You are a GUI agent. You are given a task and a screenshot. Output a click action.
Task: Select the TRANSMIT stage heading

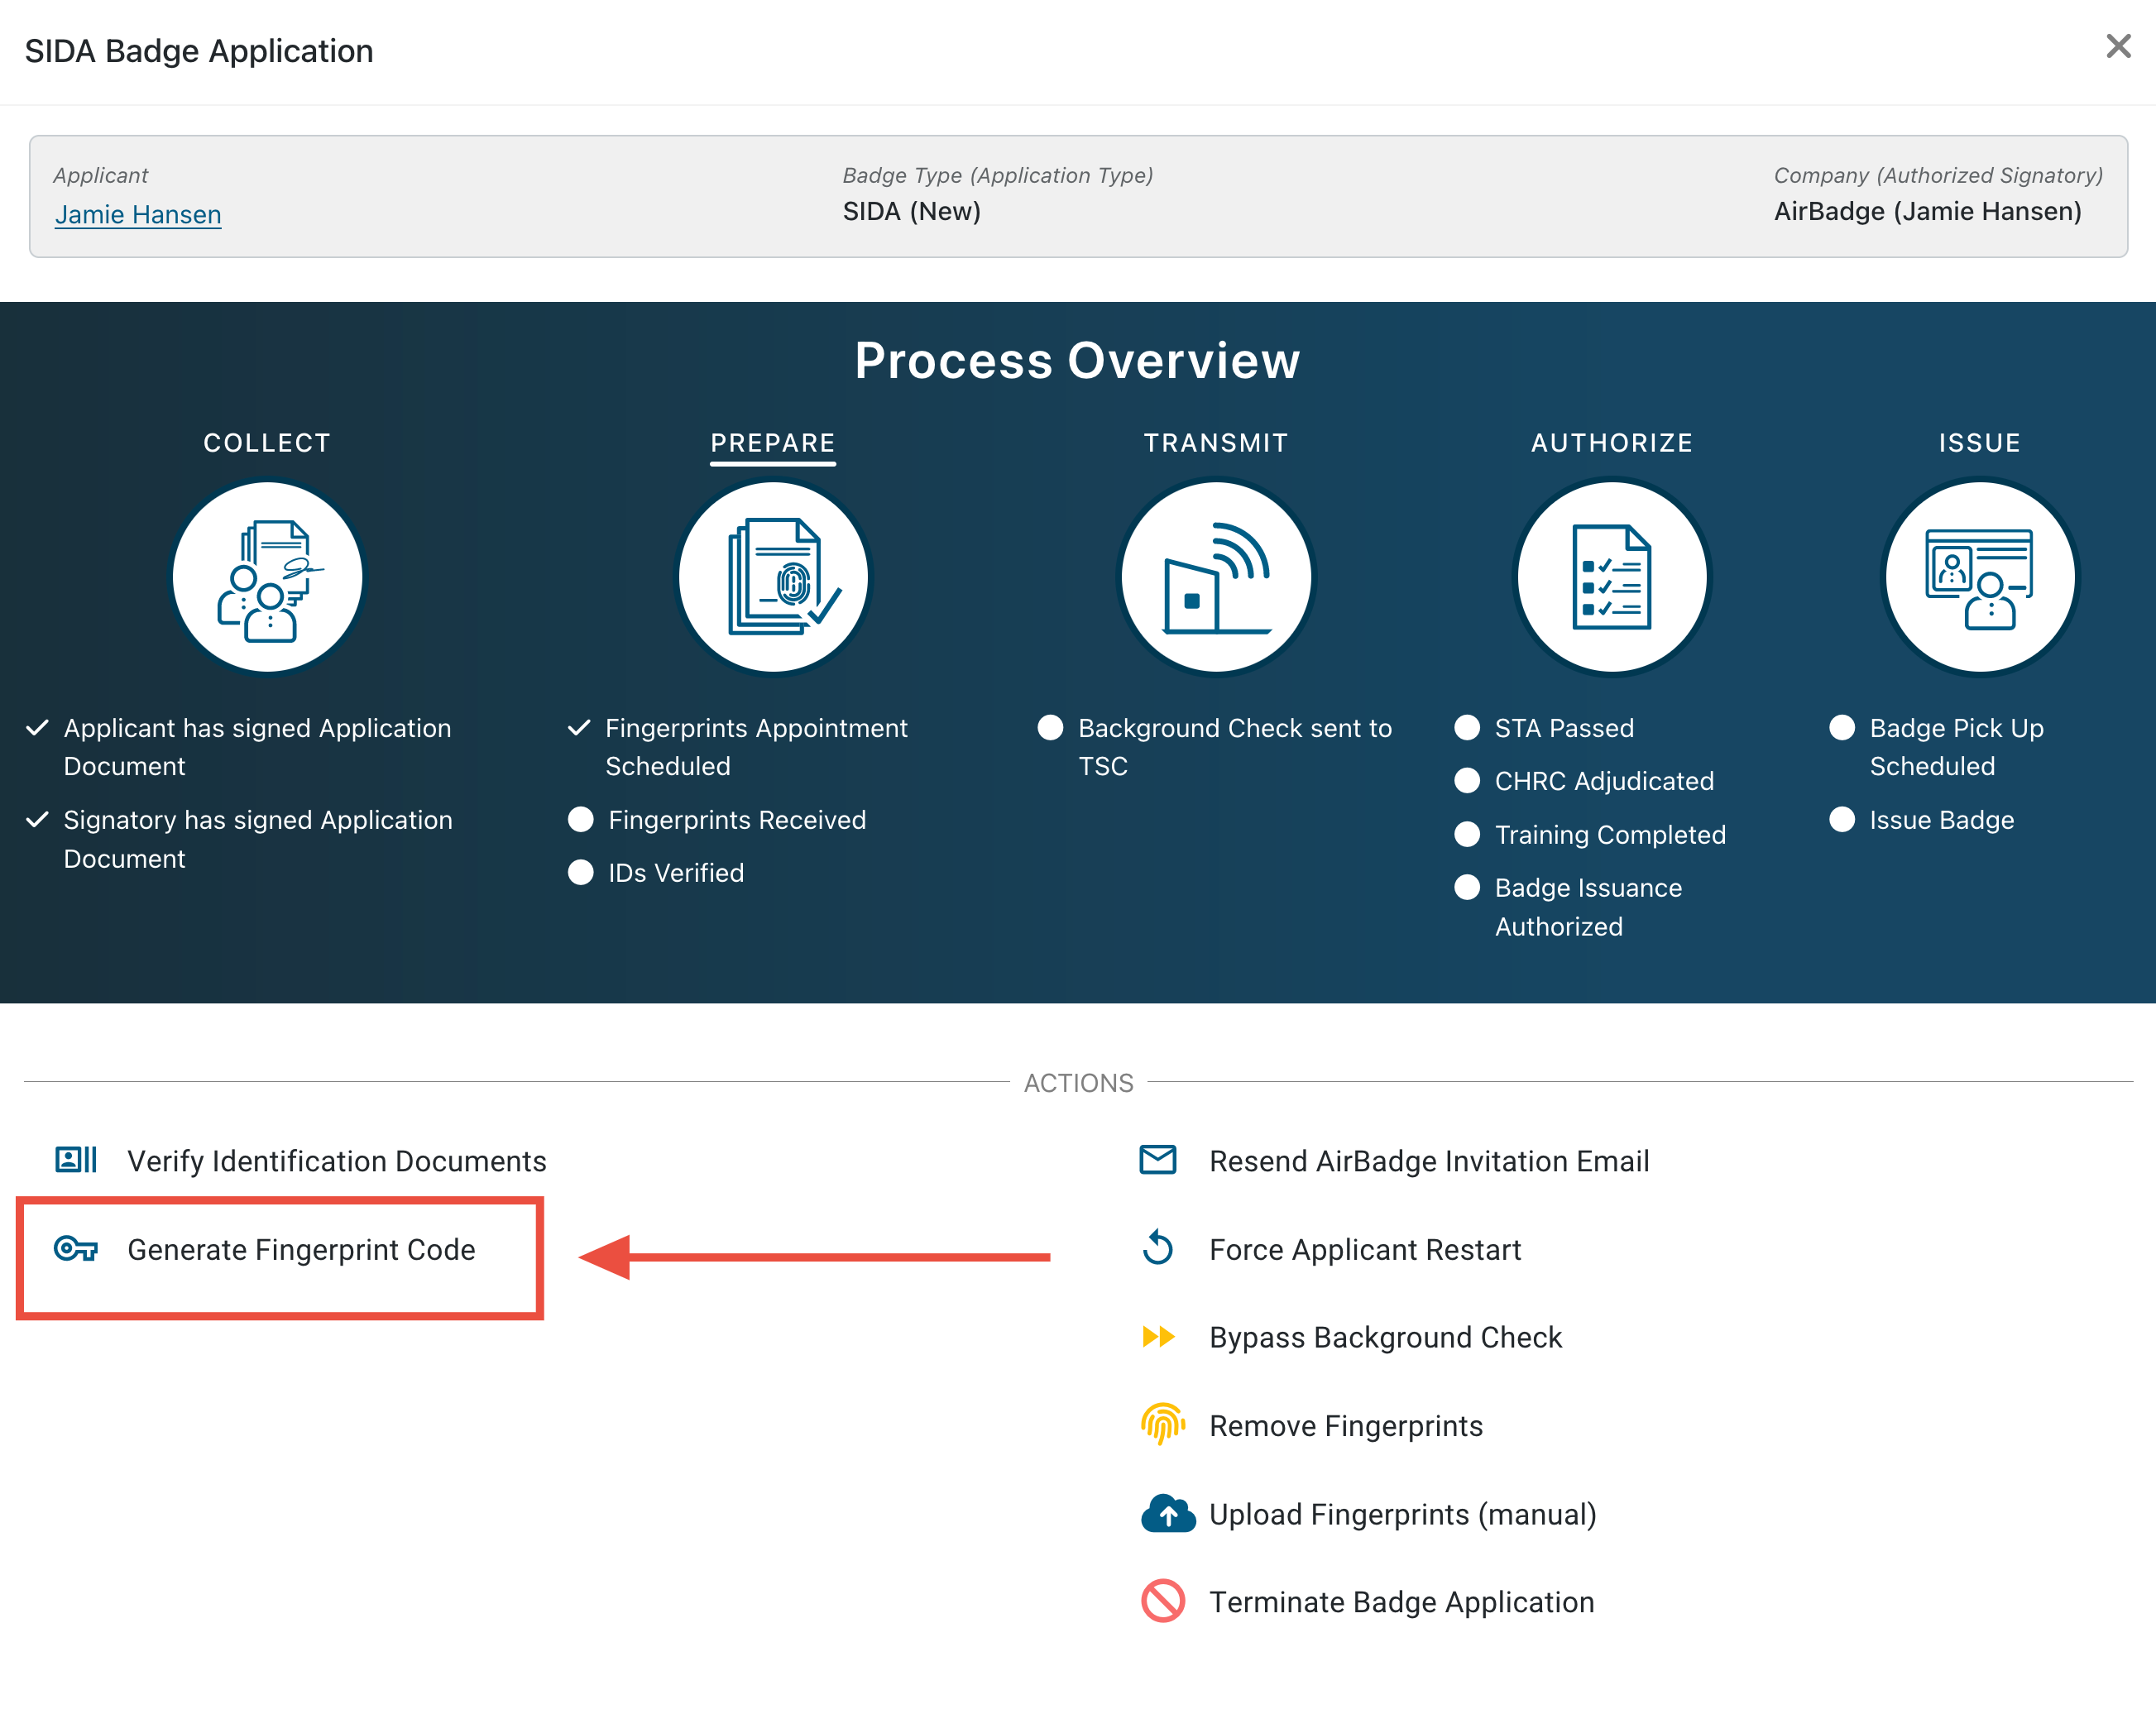tap(1215, 443)
